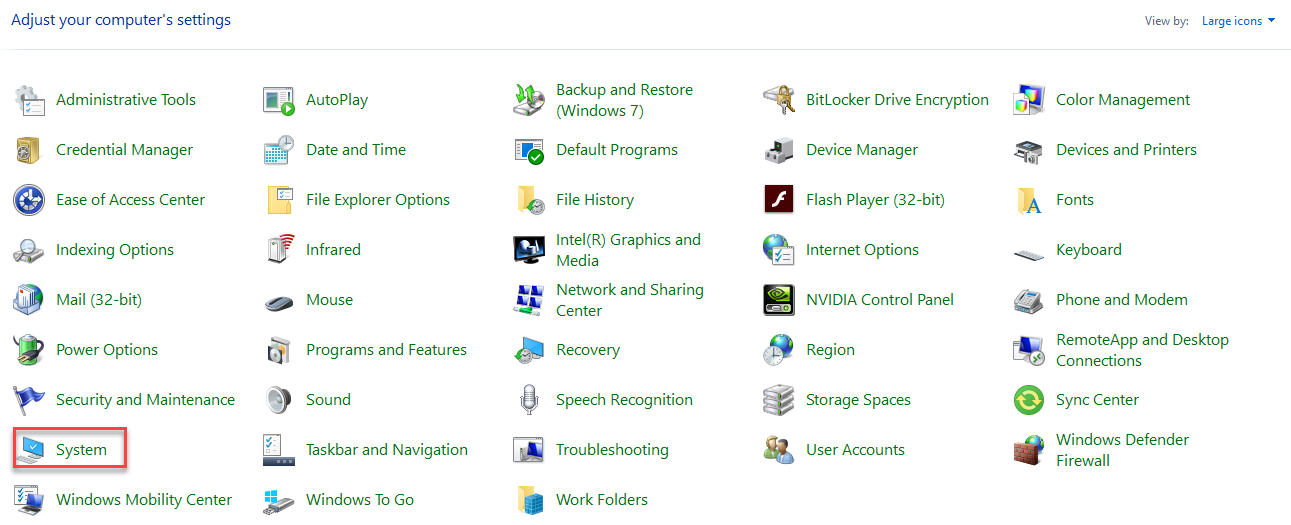This screenshot has width=1291, height=525.
Task: Select the Programs and Features link text
Action: pyautogui.click(x=386, y=350)
